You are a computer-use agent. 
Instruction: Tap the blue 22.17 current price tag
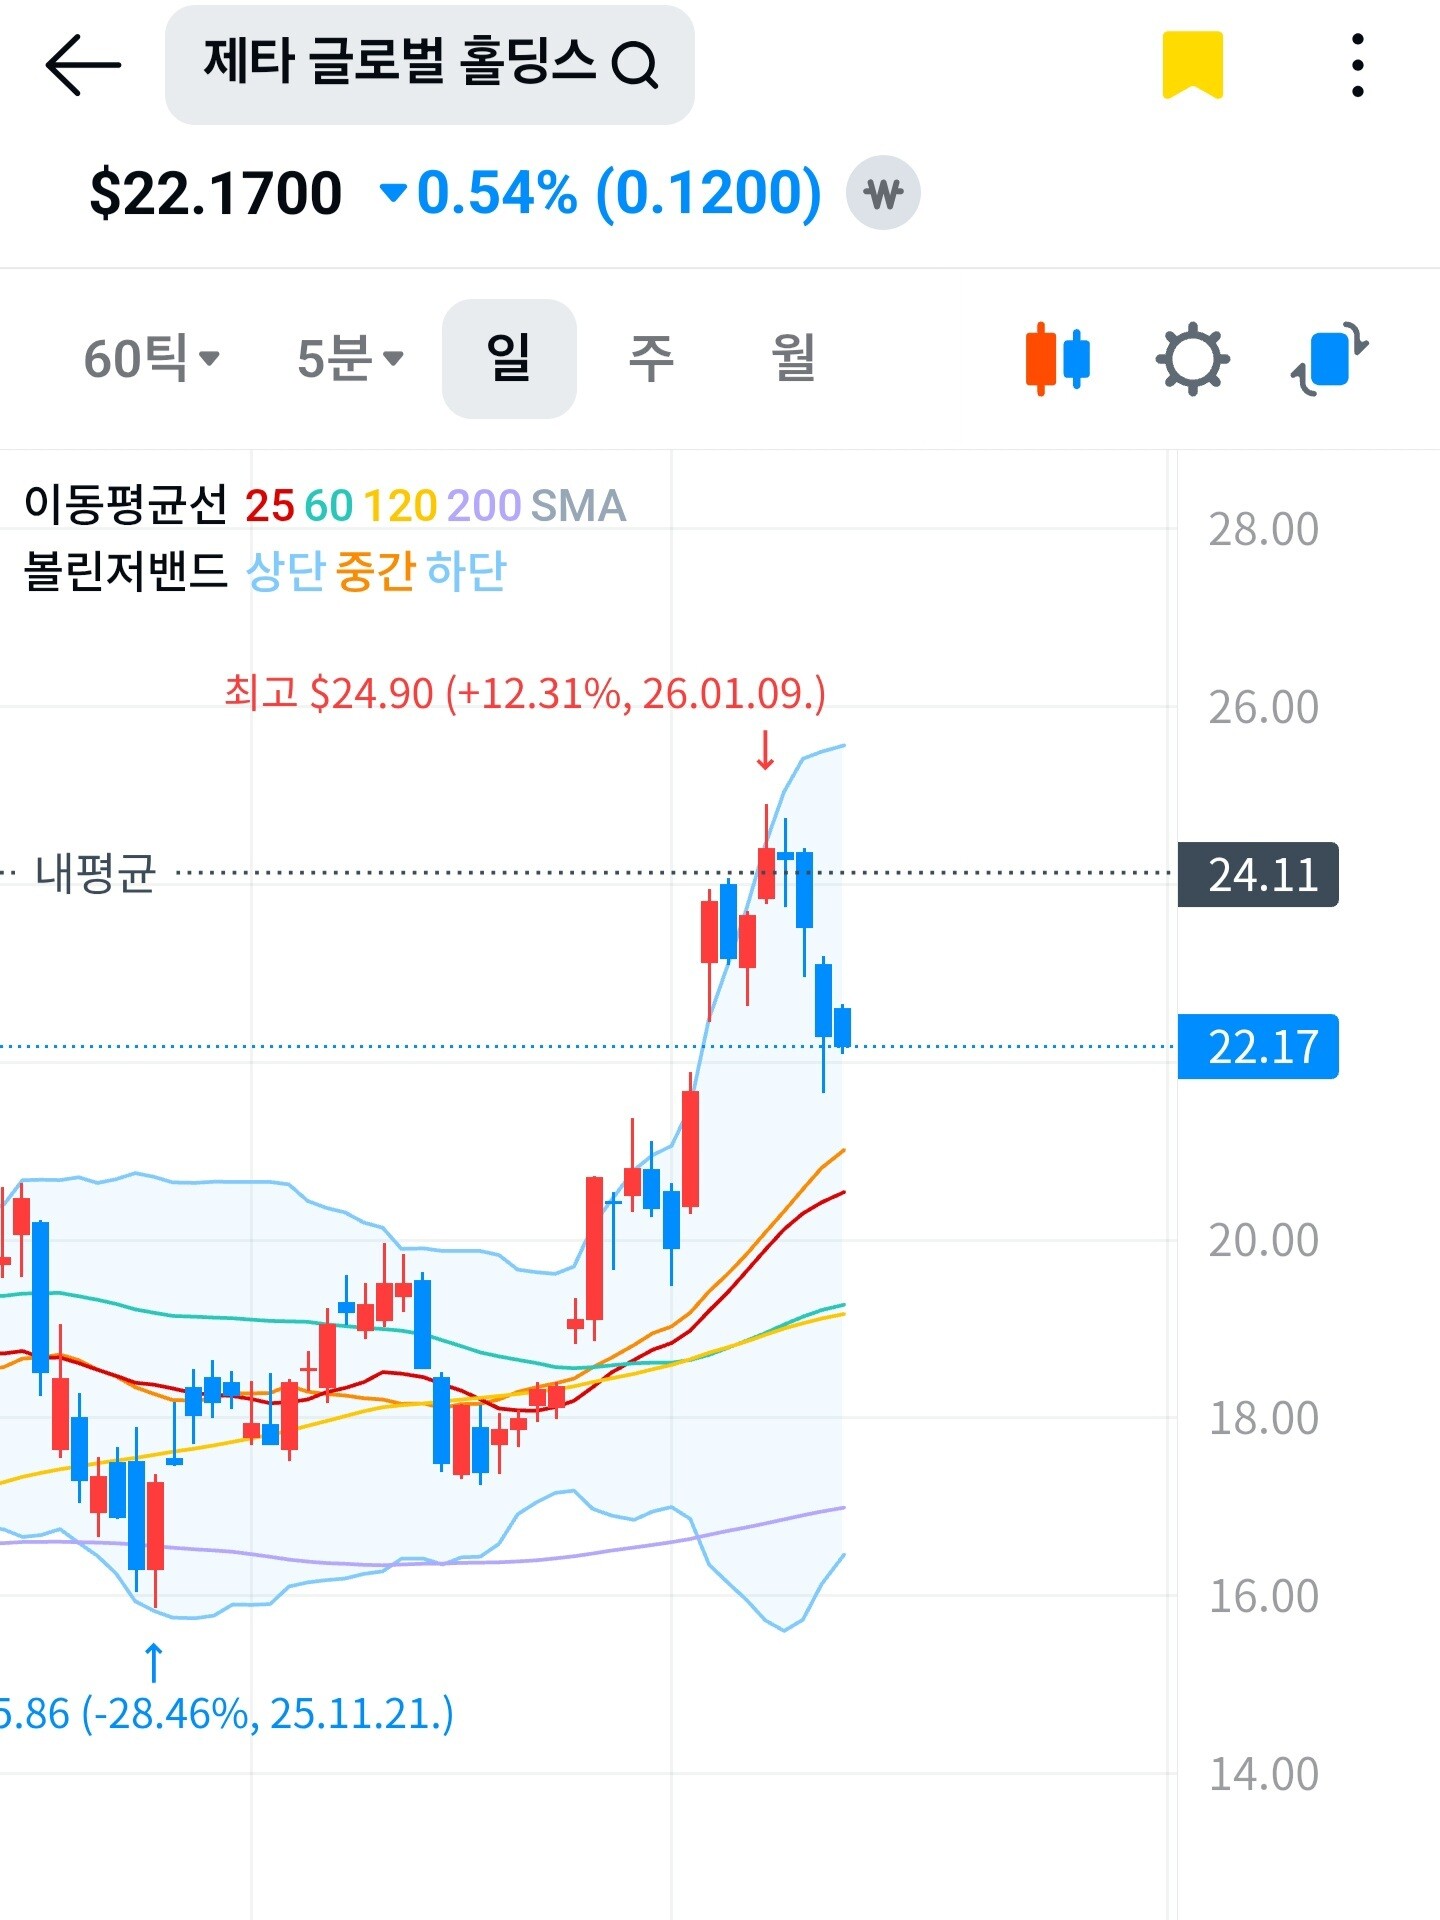1258,1047
